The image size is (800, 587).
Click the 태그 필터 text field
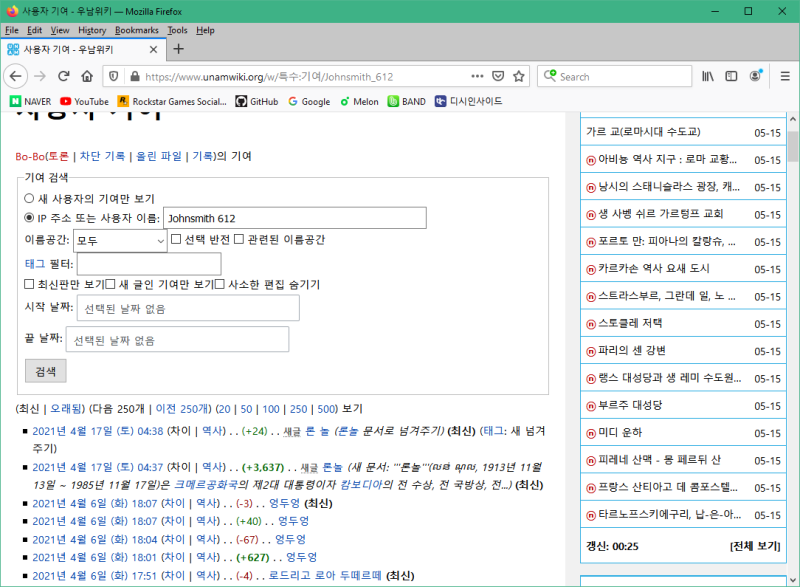point(149,264)
